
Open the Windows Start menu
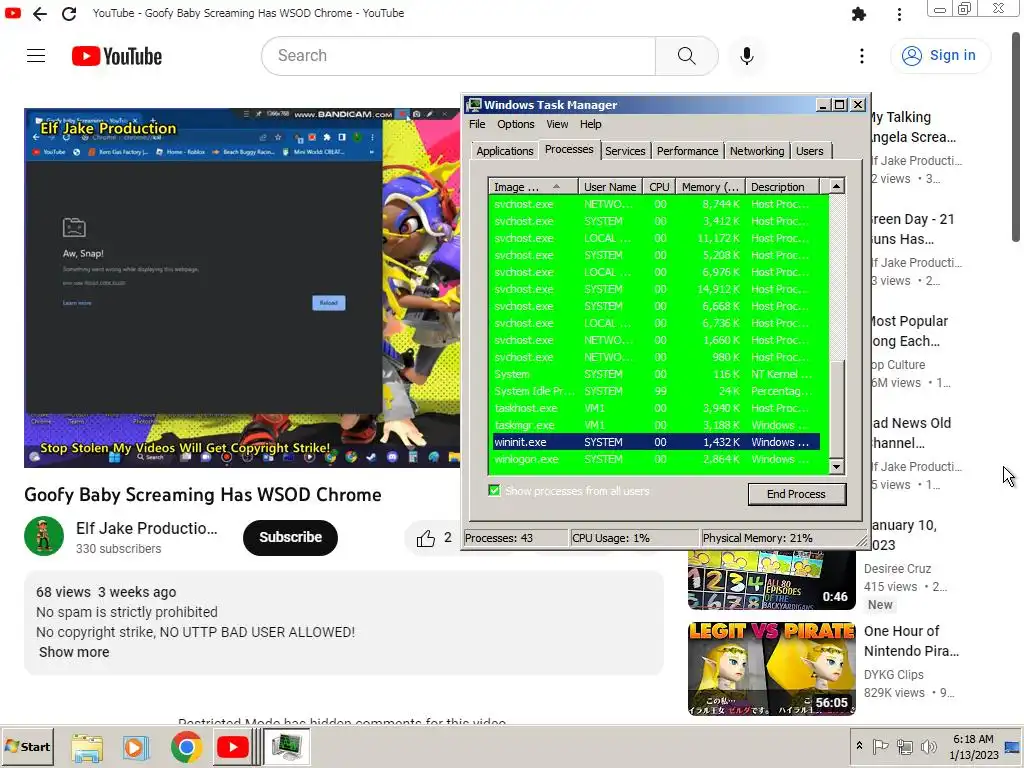click(x=28, y=746)
